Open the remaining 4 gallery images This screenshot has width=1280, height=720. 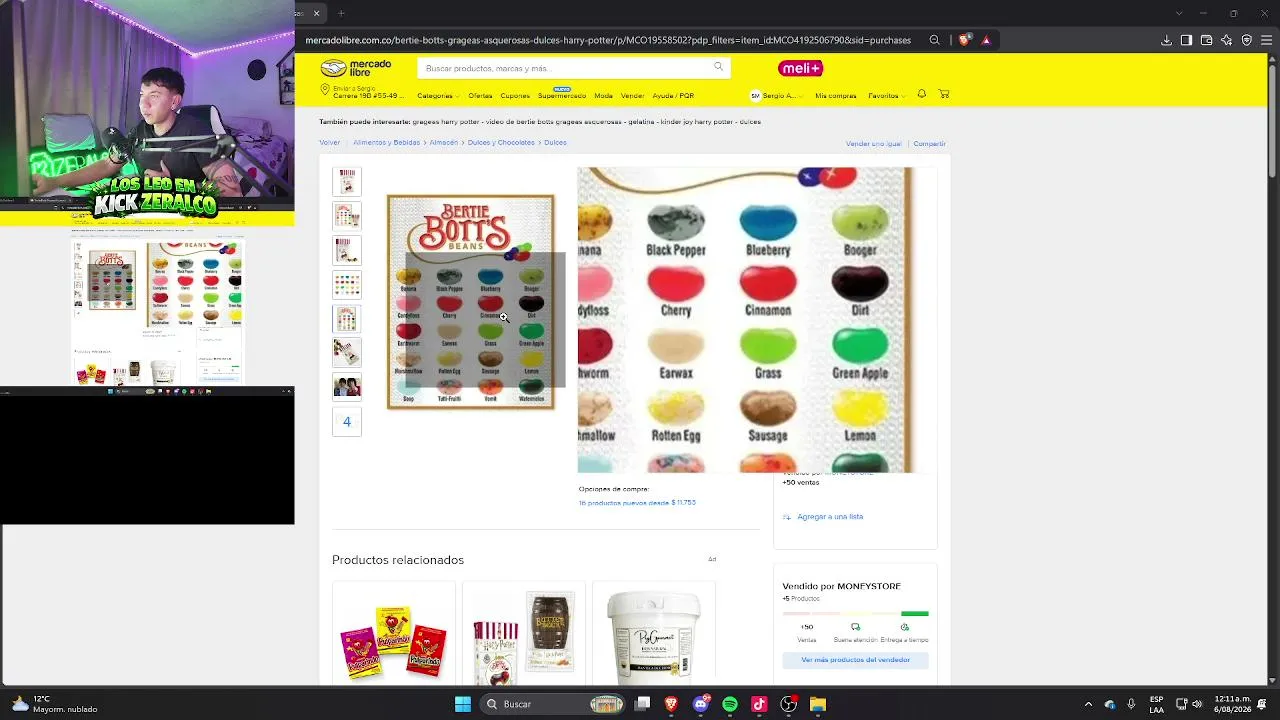point(347,421)
